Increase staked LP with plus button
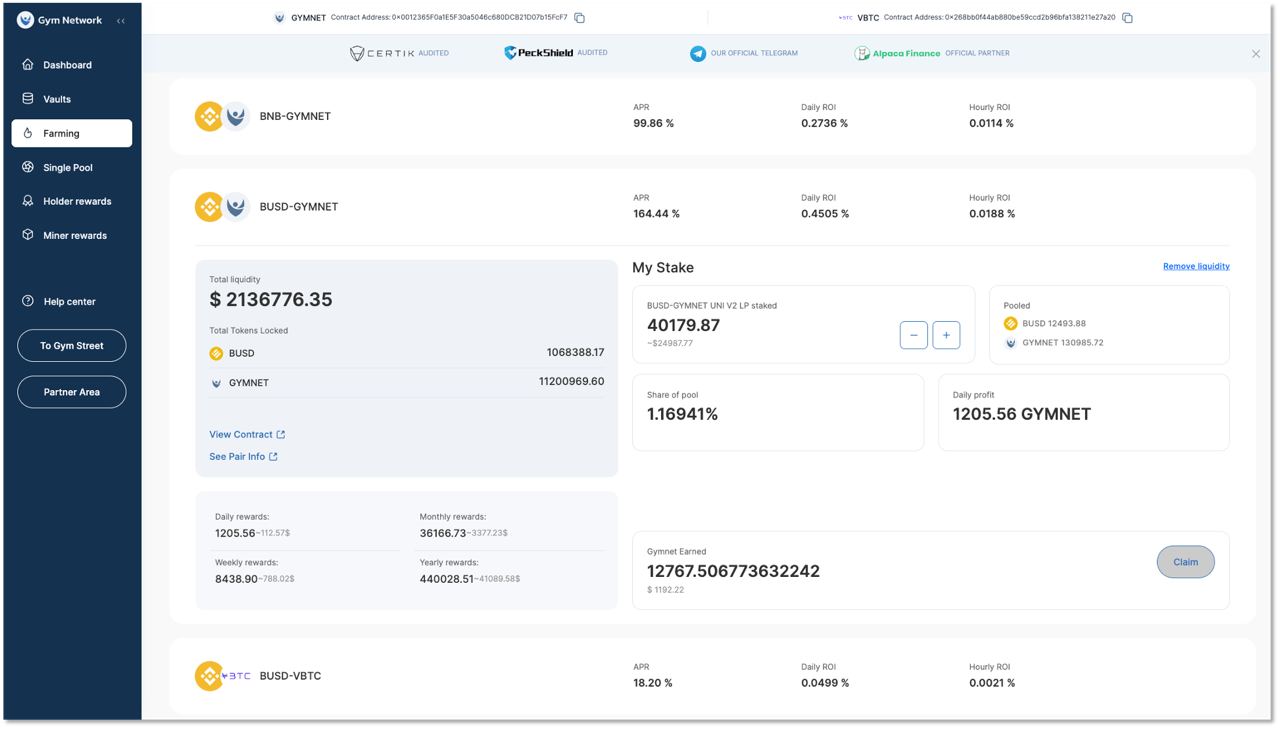 (946, 335)
